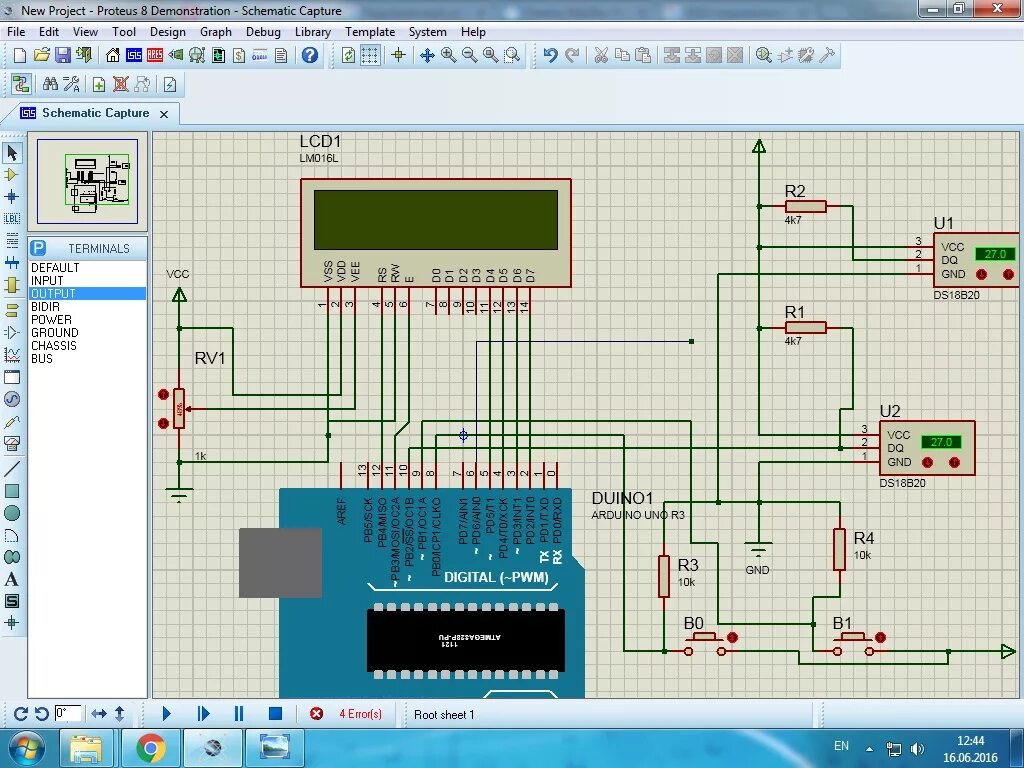Toggle wire autorouter icon
The image size is (1024, 768).
[21, 84]
